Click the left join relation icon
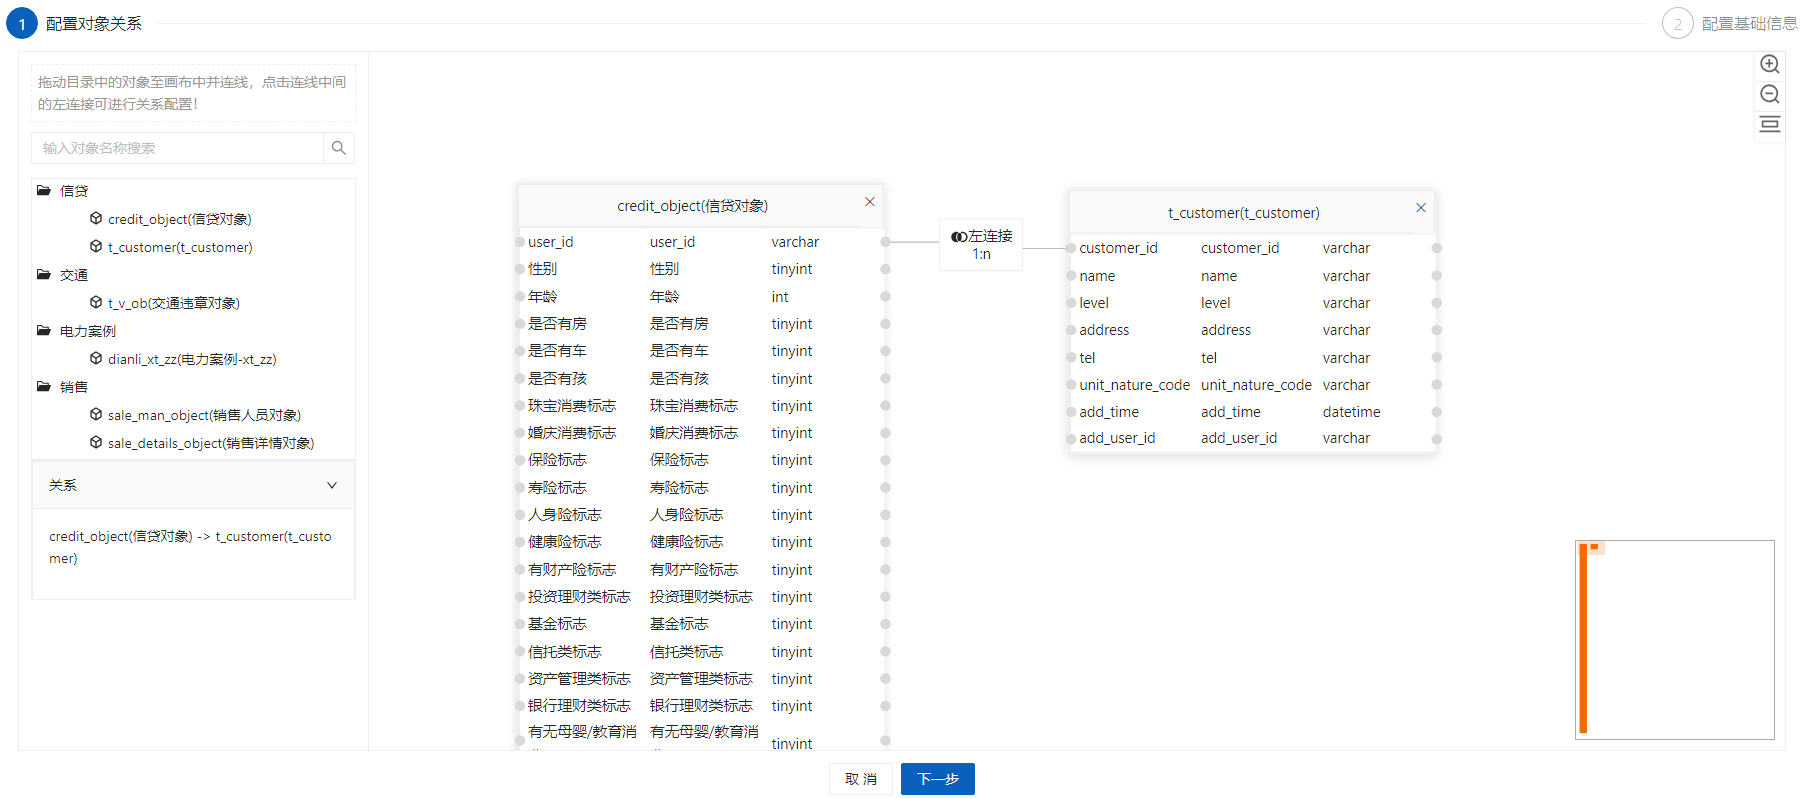The width and height of the screenshot is (1809, 799). [x=958, y=237]
